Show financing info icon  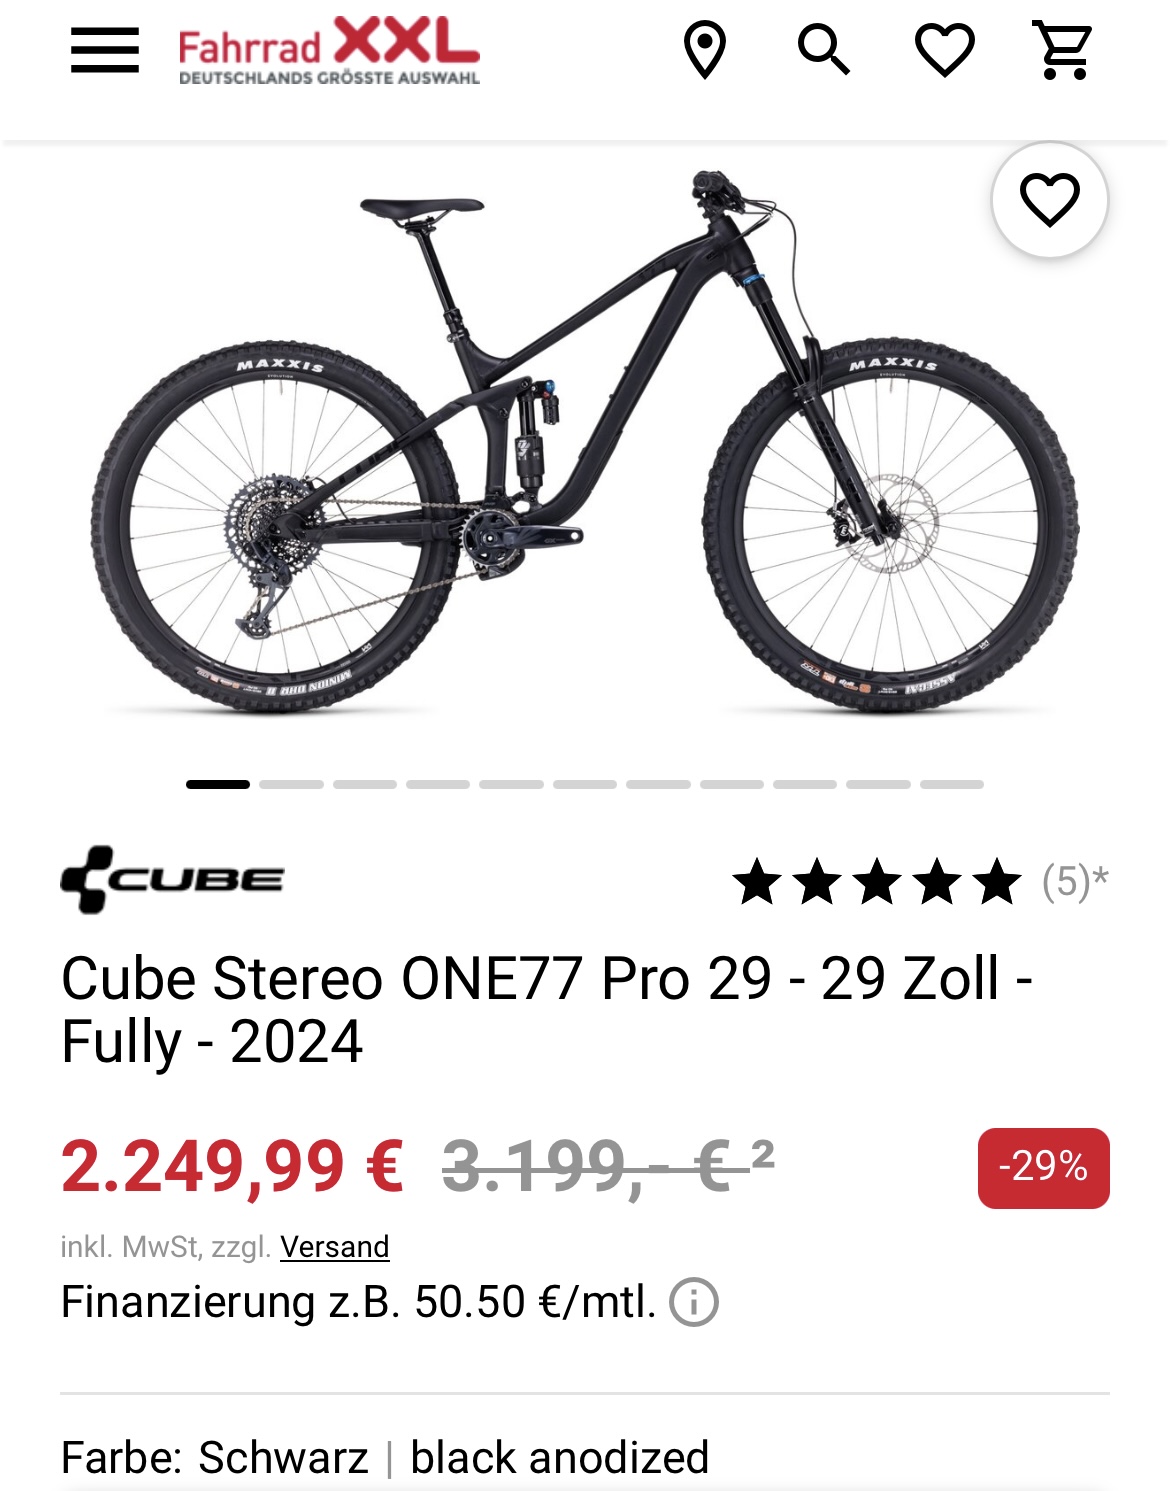(x=694, y=1303)
